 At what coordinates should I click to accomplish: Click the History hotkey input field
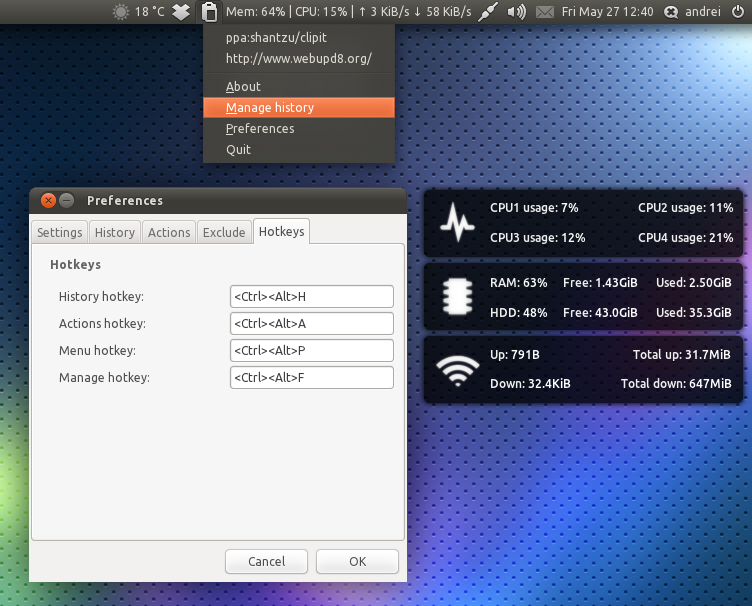pos(312,296)
